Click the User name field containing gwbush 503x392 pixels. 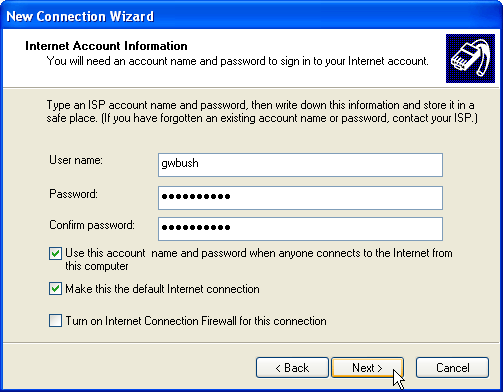pos(300,165)
